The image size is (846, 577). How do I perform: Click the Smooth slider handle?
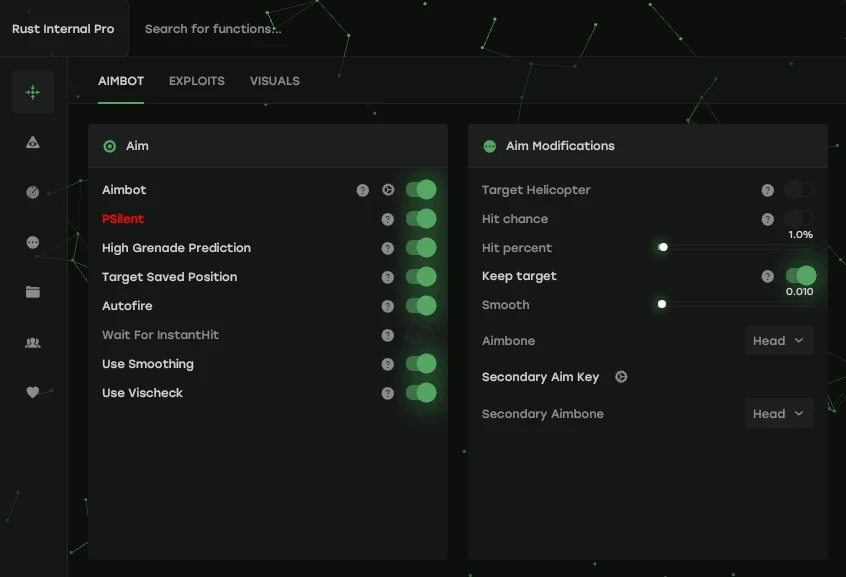tap(662, 304)
